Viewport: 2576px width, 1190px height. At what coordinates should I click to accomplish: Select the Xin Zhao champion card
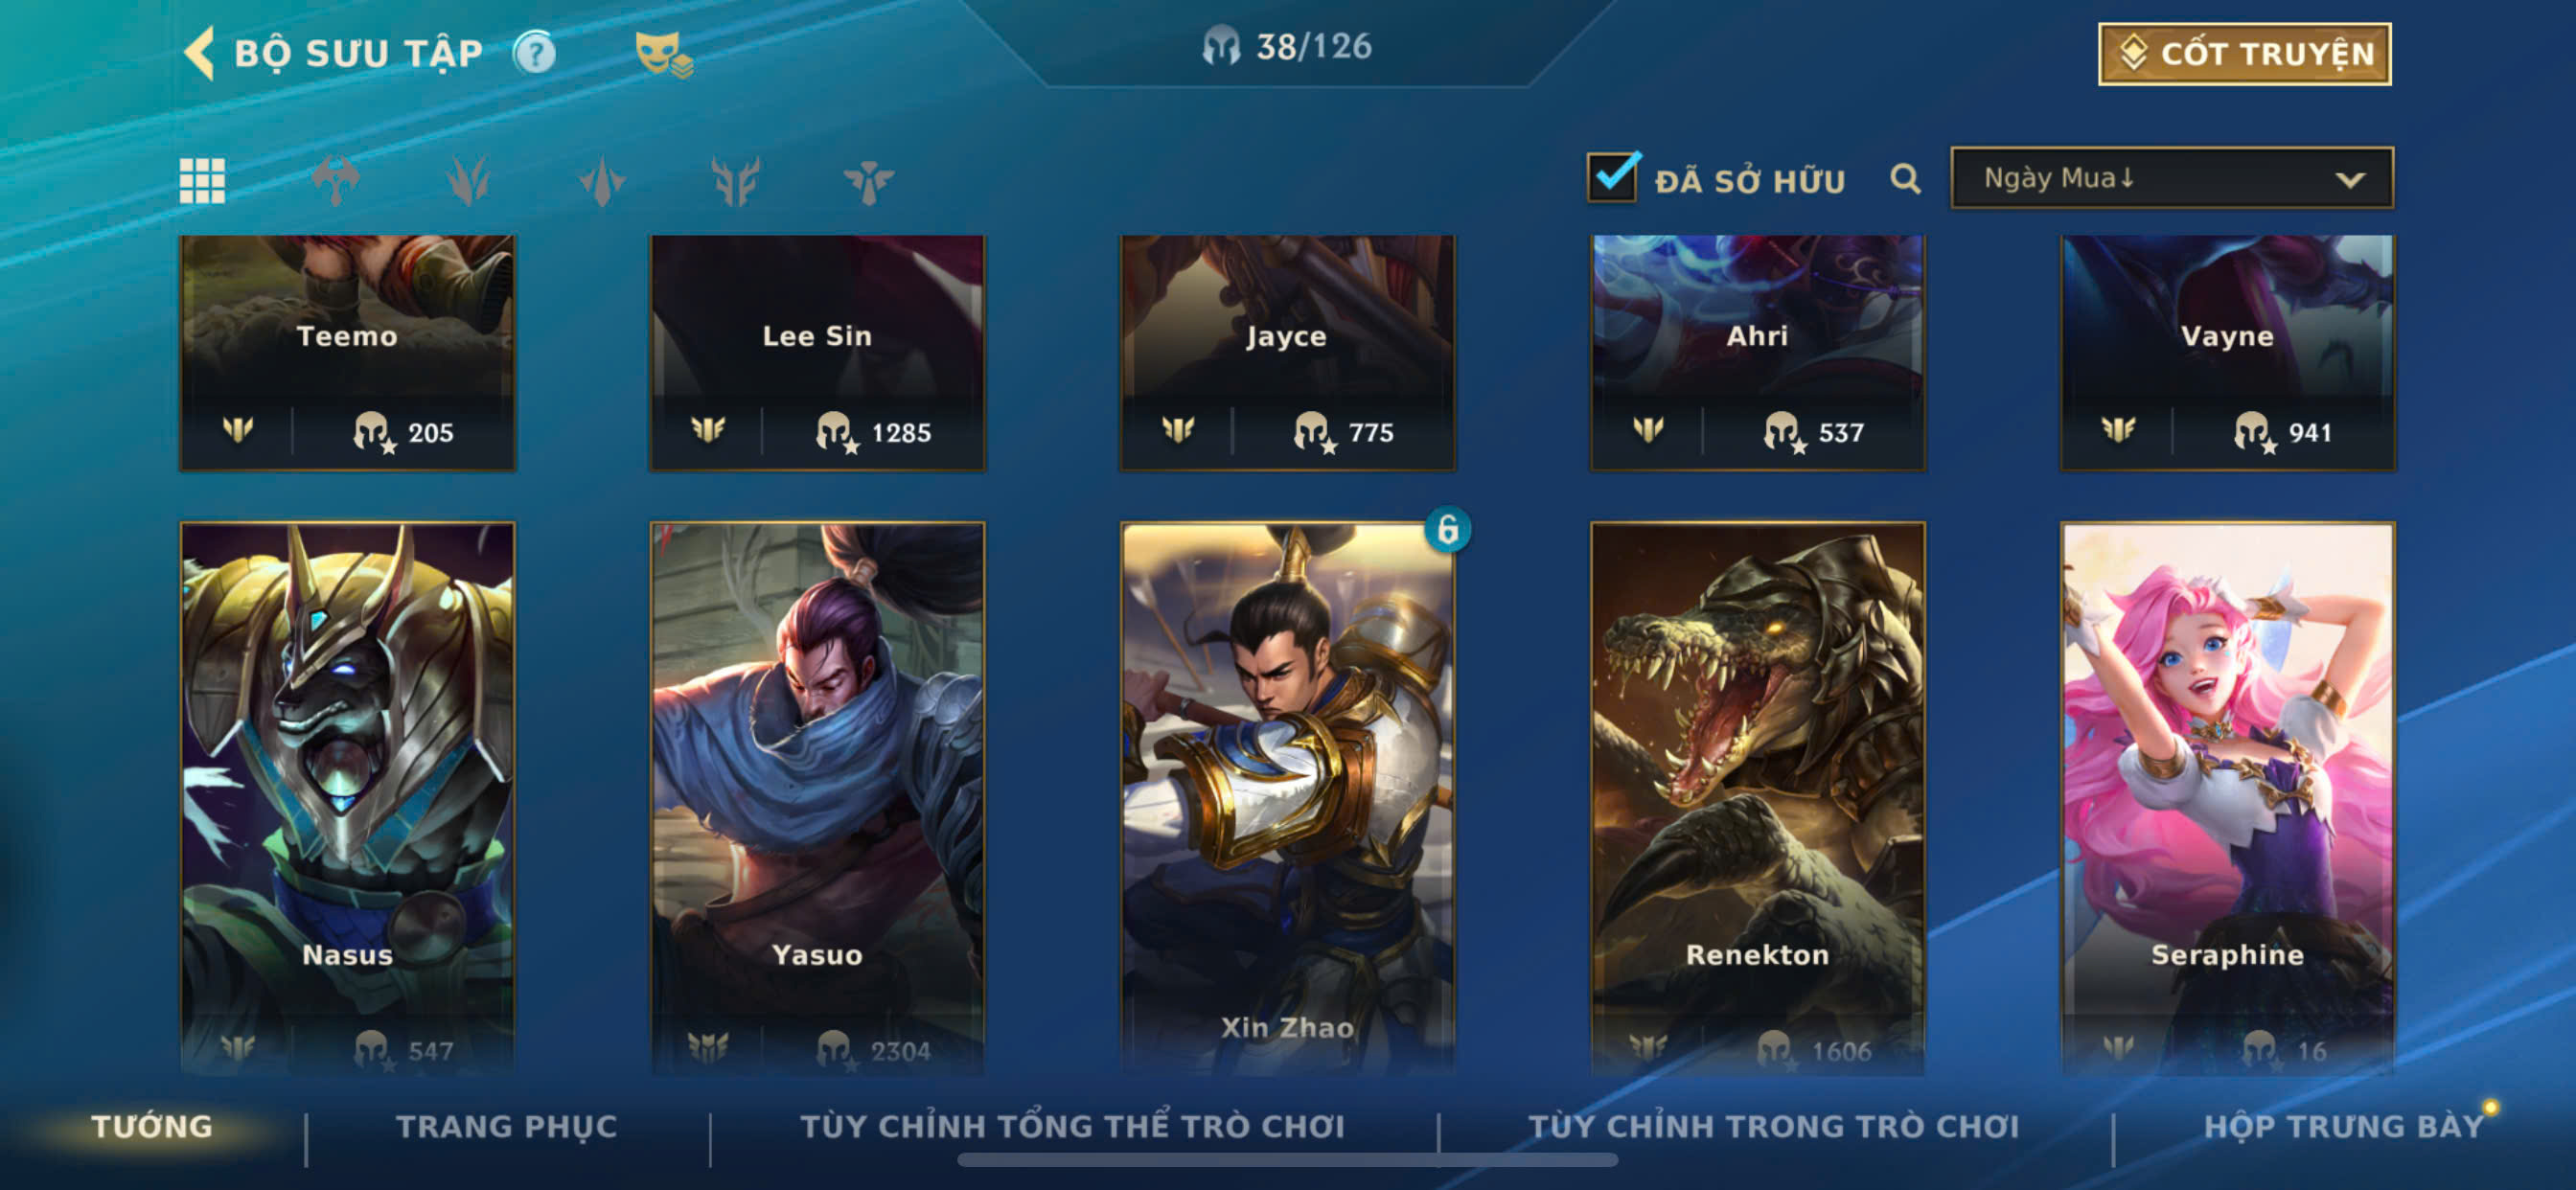pyautogui.click(x=1287, y=798)
